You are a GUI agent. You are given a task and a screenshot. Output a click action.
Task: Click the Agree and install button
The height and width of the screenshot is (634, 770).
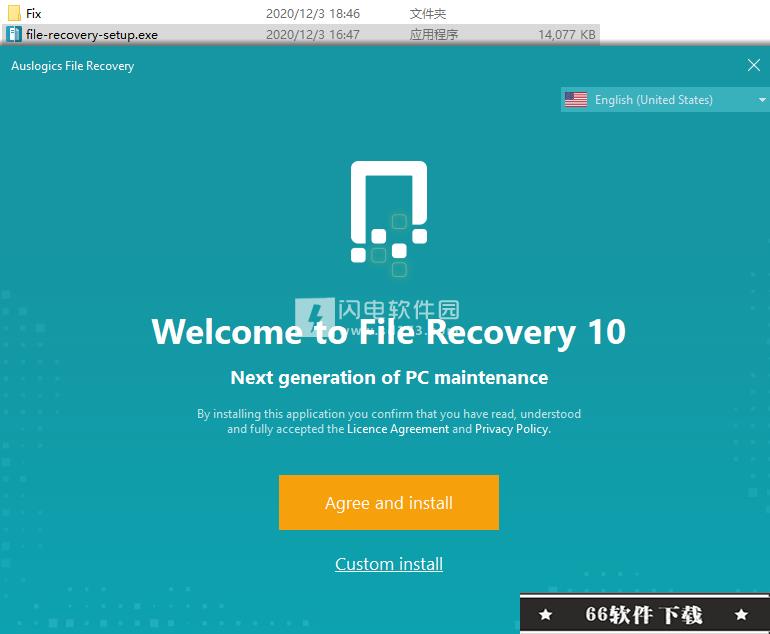(x=388, y=502)
